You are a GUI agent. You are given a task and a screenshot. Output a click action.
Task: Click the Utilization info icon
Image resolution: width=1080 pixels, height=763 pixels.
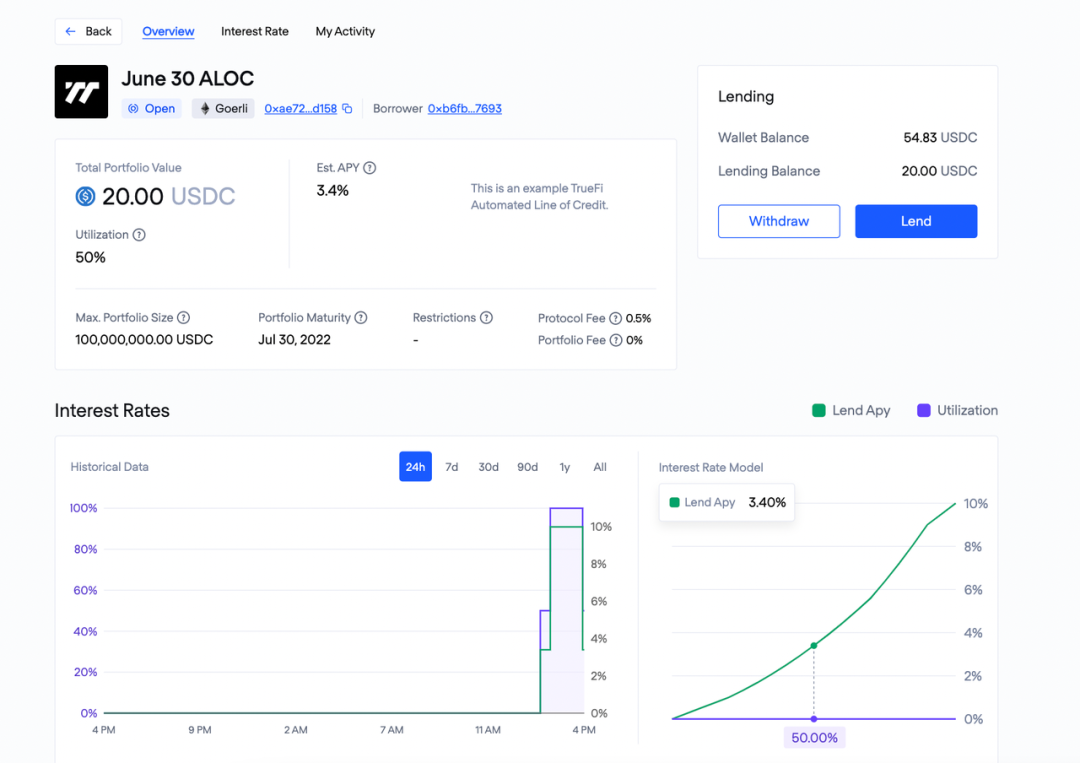pyautogui.click(x=139, y=235)
